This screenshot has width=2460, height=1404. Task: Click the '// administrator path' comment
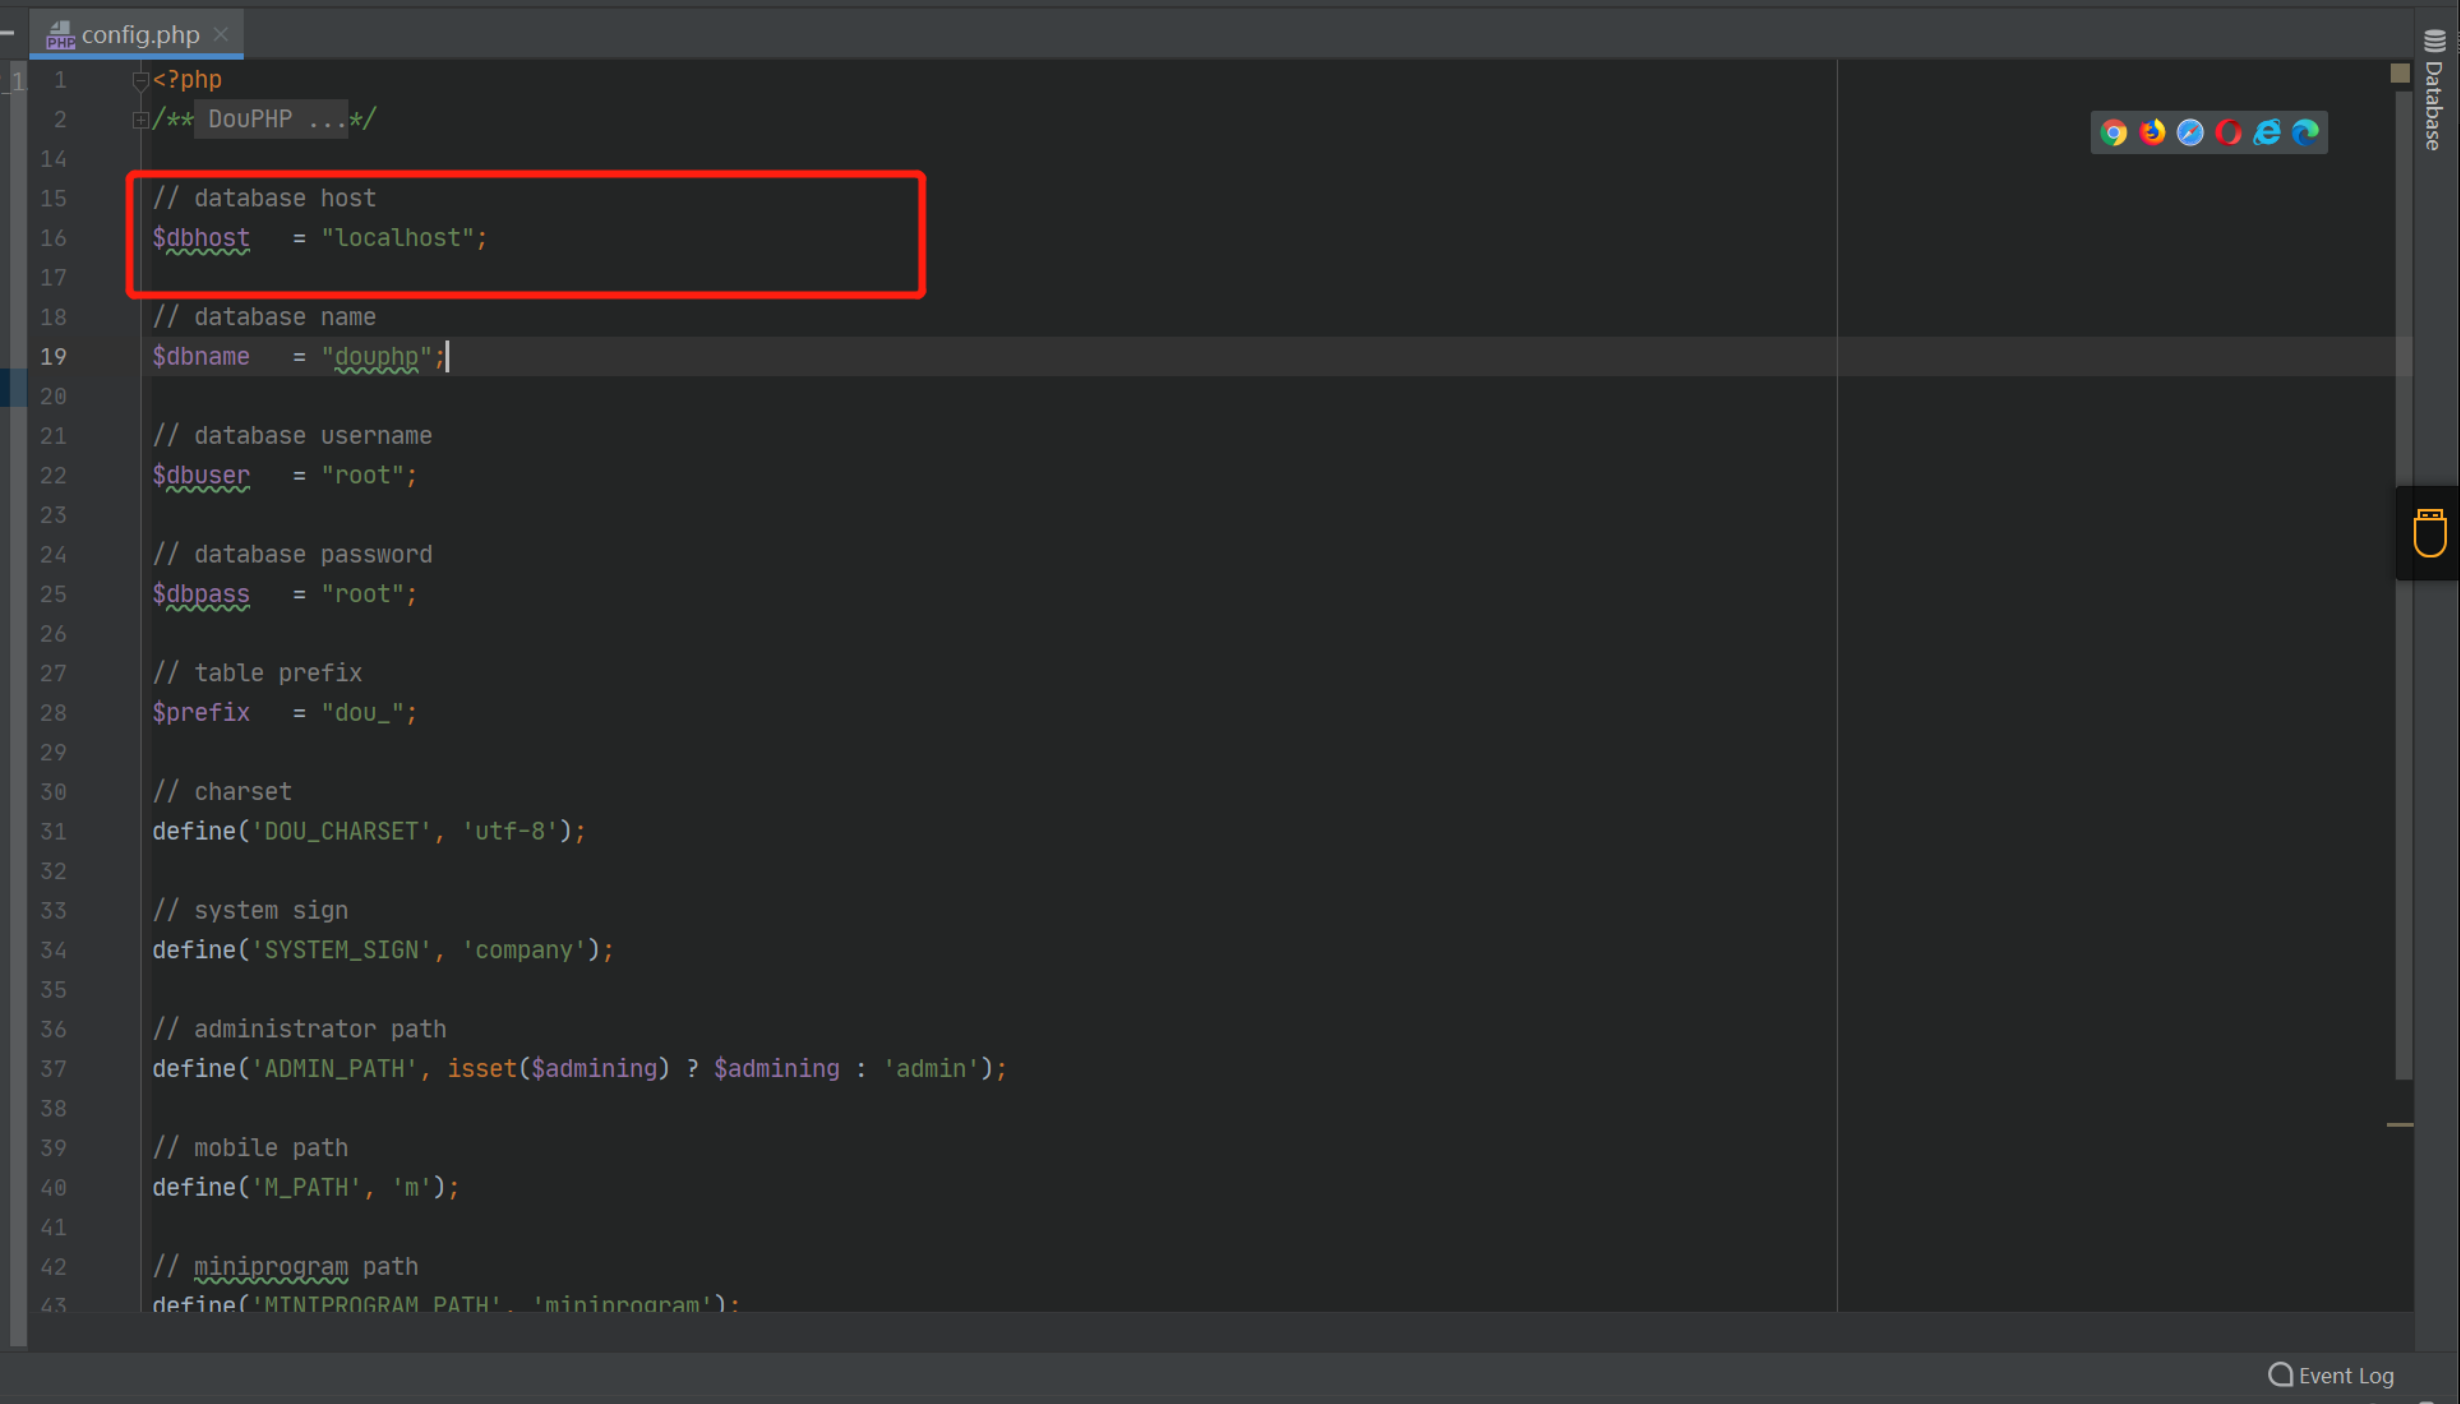pos(299,1029)
